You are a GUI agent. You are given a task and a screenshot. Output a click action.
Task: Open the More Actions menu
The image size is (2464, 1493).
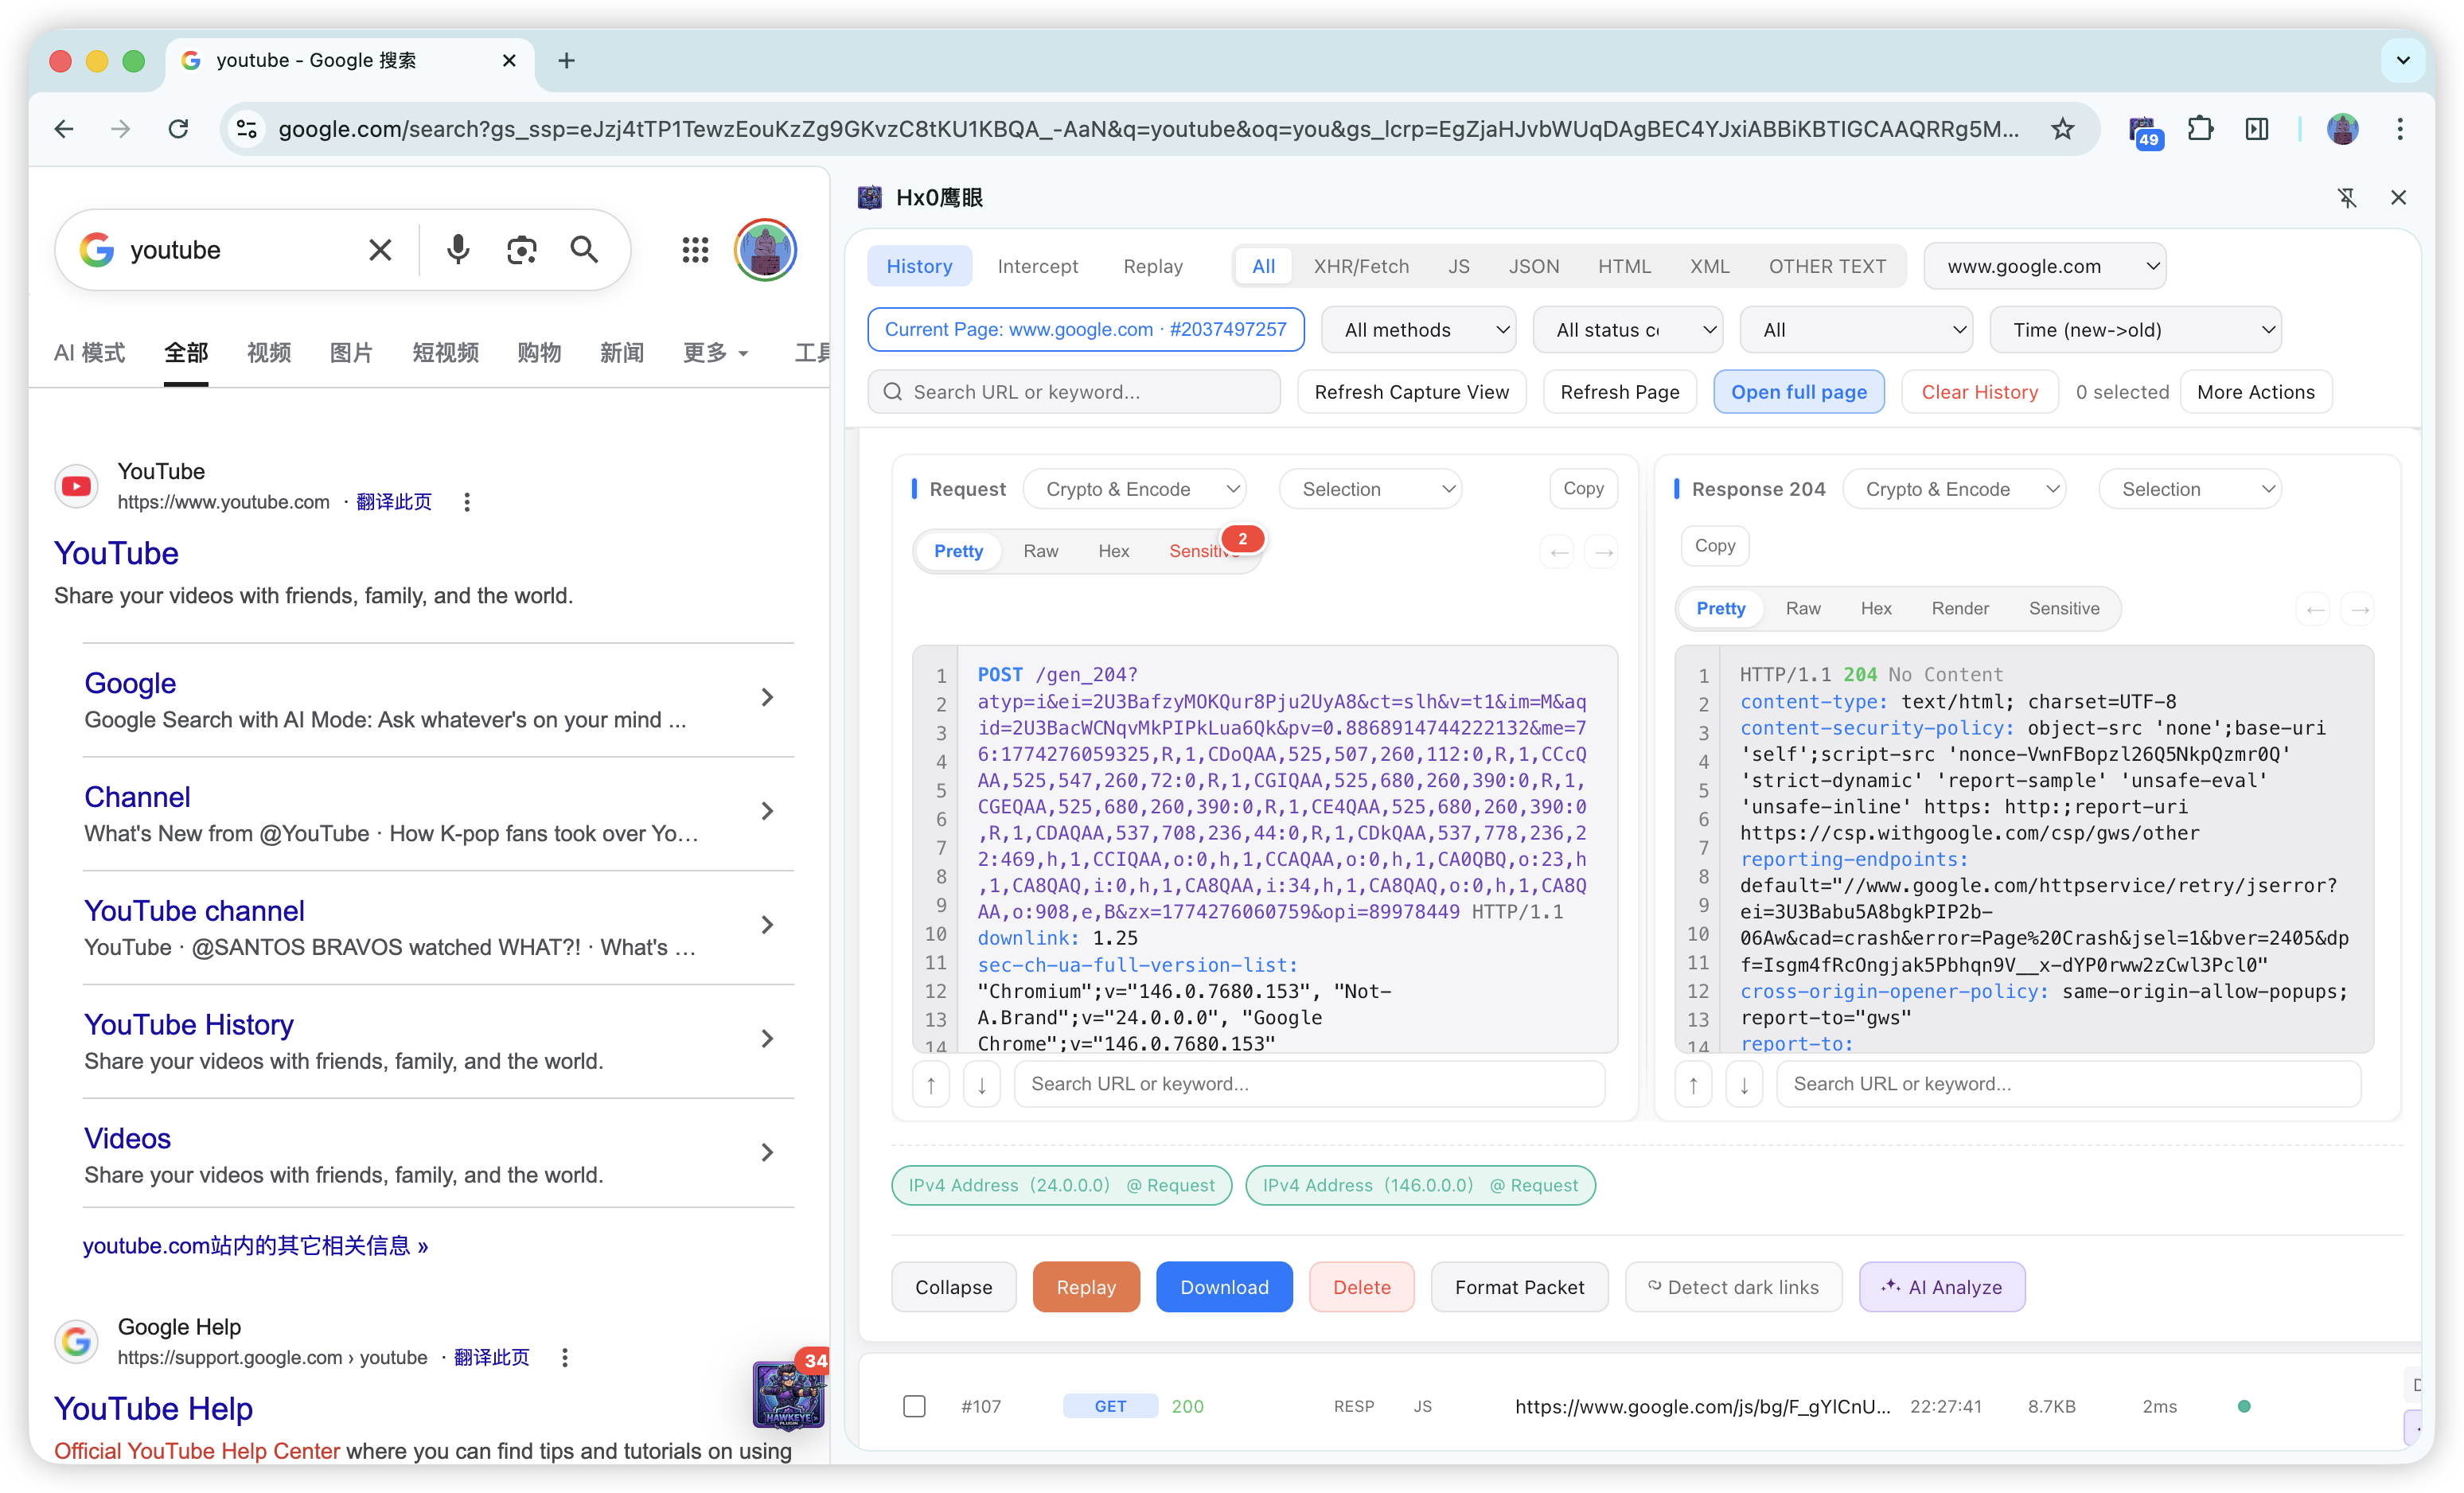tap(2256, 392)
